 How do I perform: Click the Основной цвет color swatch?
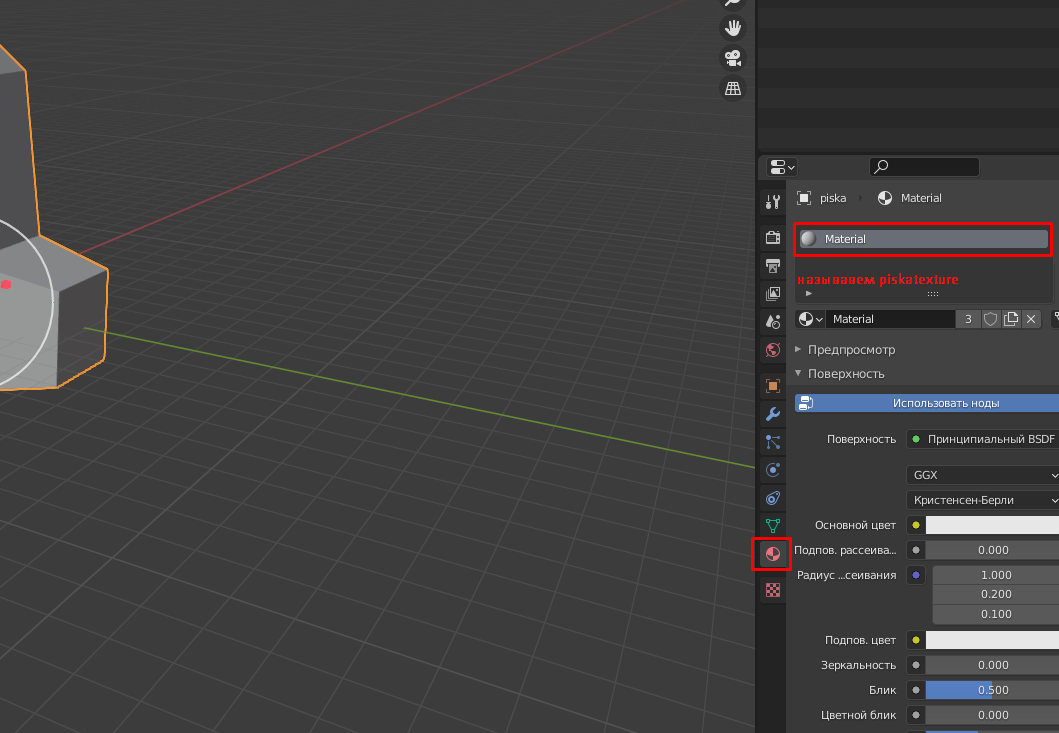pyautogui.click(x=991, y=525)
